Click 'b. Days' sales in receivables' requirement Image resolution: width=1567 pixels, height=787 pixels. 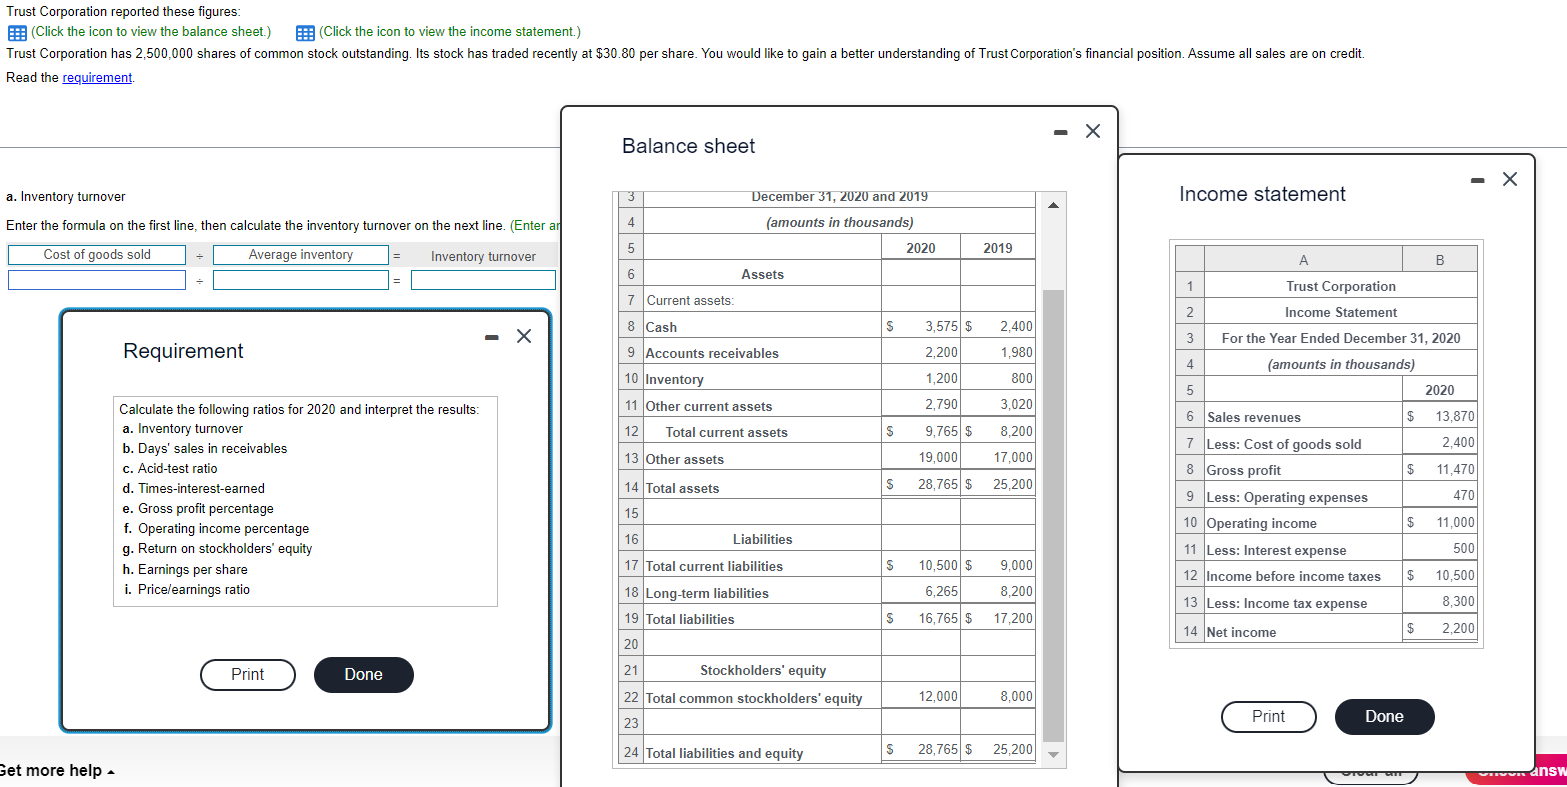click(203, 449)
